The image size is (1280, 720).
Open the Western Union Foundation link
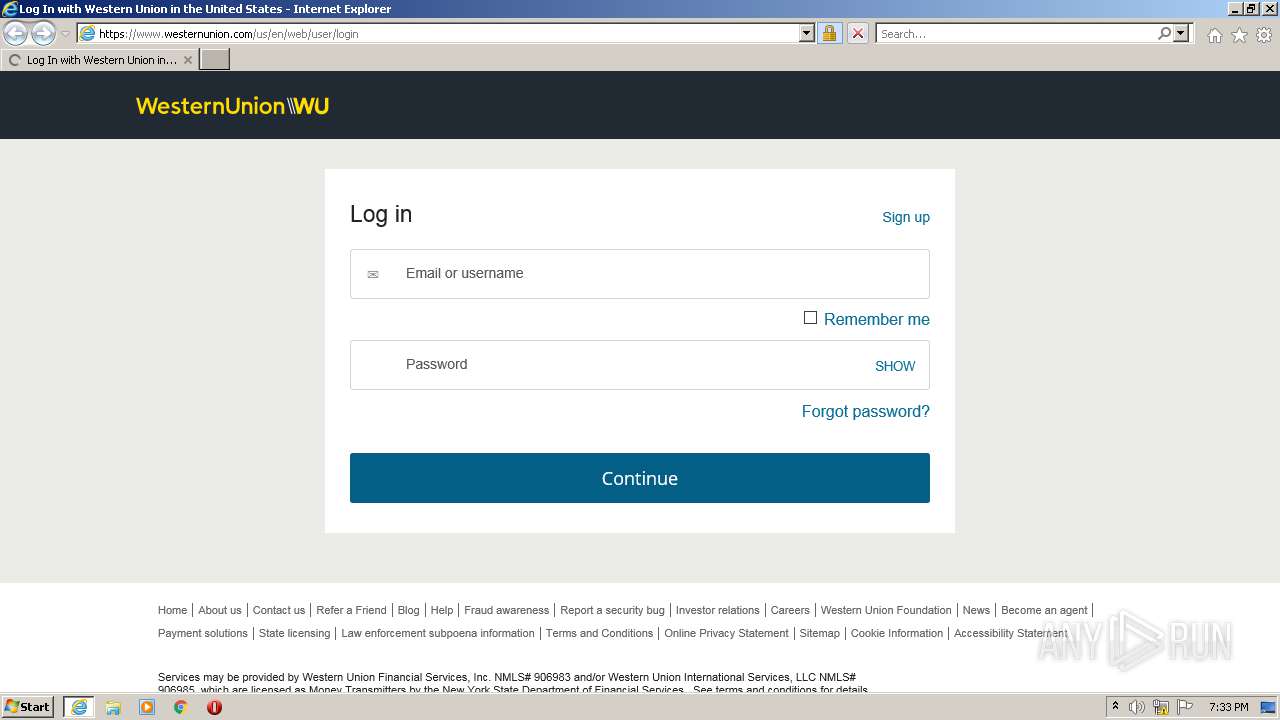pyautogui.click(x=886, y=610)
